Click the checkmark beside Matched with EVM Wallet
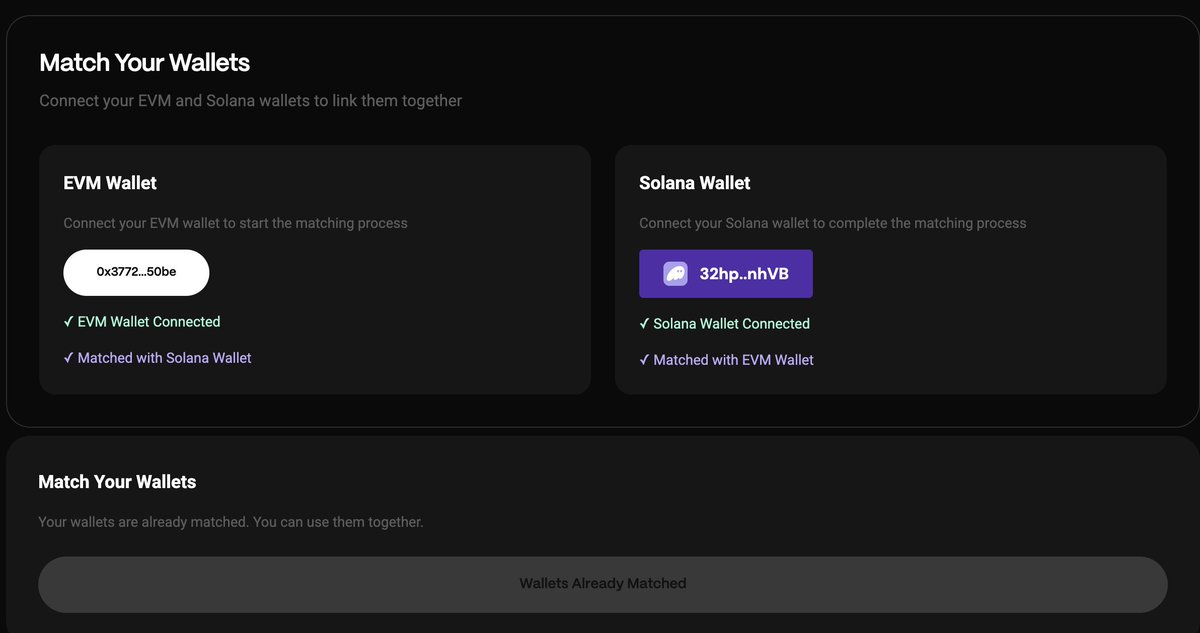This screenshot has width=1200, height=633. tap(644, 359)
